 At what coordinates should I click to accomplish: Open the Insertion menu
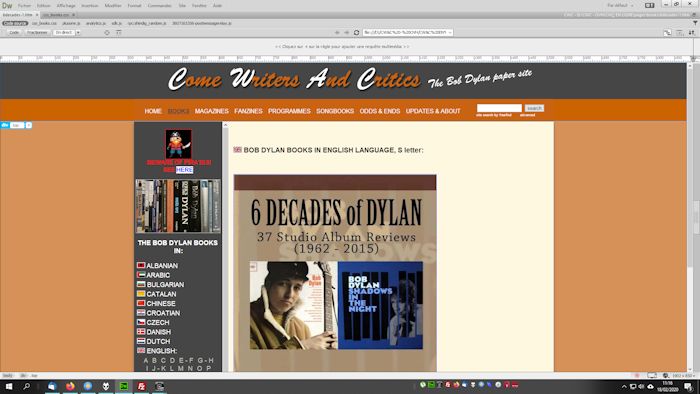(90, 6)
